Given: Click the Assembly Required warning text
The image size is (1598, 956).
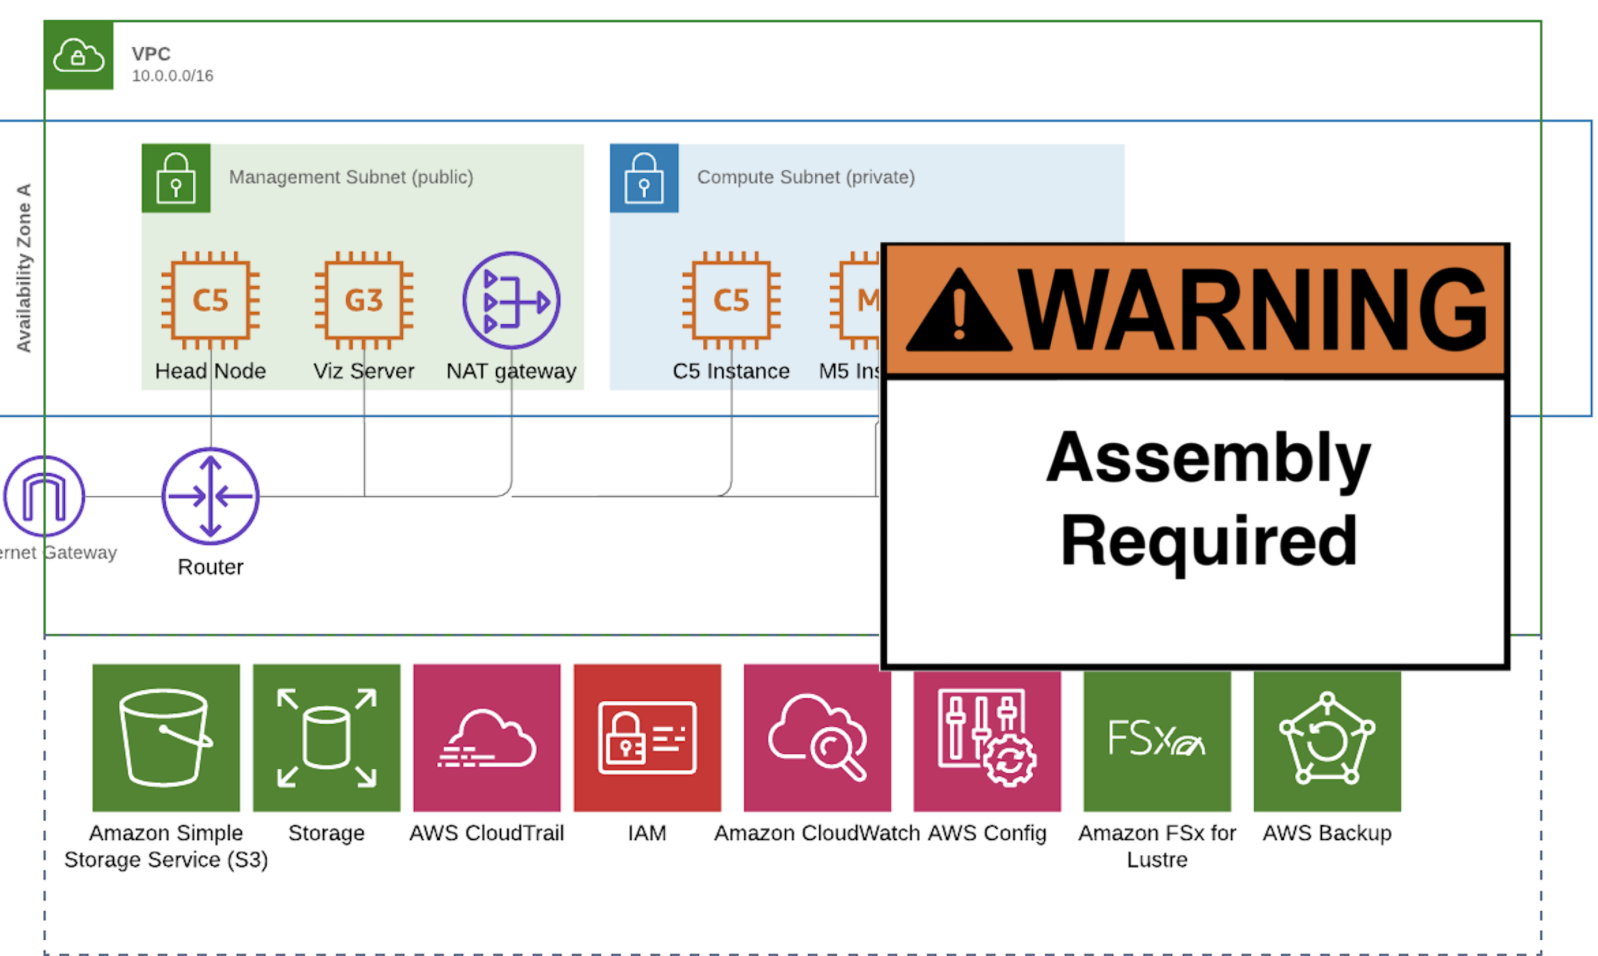Looking at the screenshot, I should pyautogui.click(x=1208, y=498).
